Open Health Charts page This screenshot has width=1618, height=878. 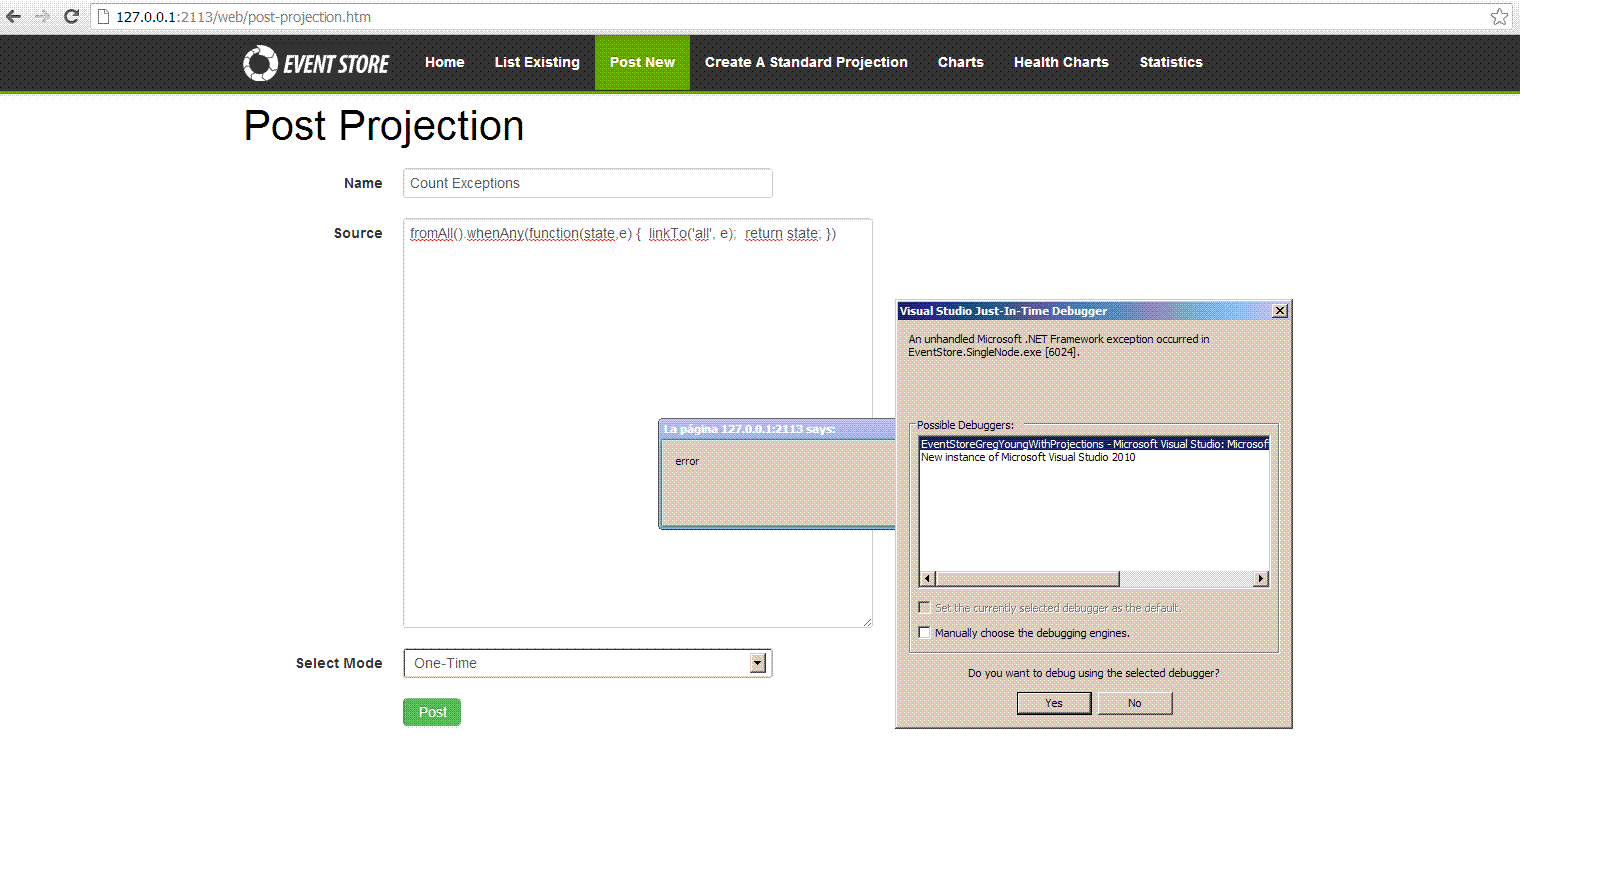coord(1061,62)
